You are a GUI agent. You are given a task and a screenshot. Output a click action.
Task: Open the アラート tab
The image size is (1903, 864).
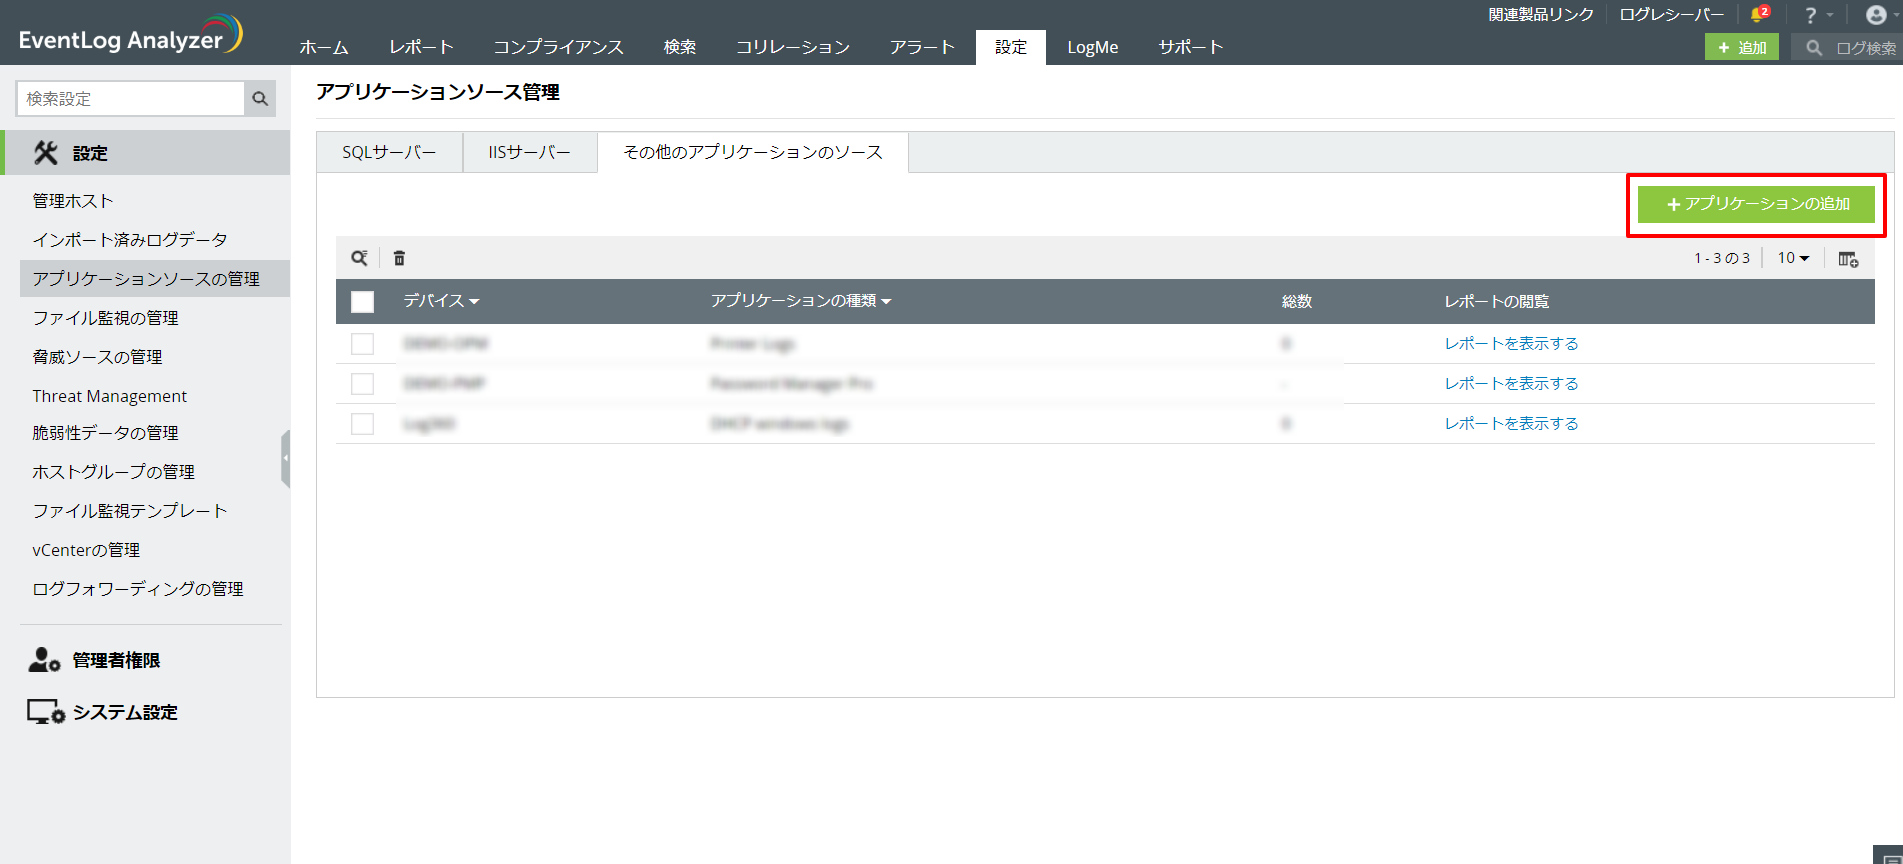922,47
